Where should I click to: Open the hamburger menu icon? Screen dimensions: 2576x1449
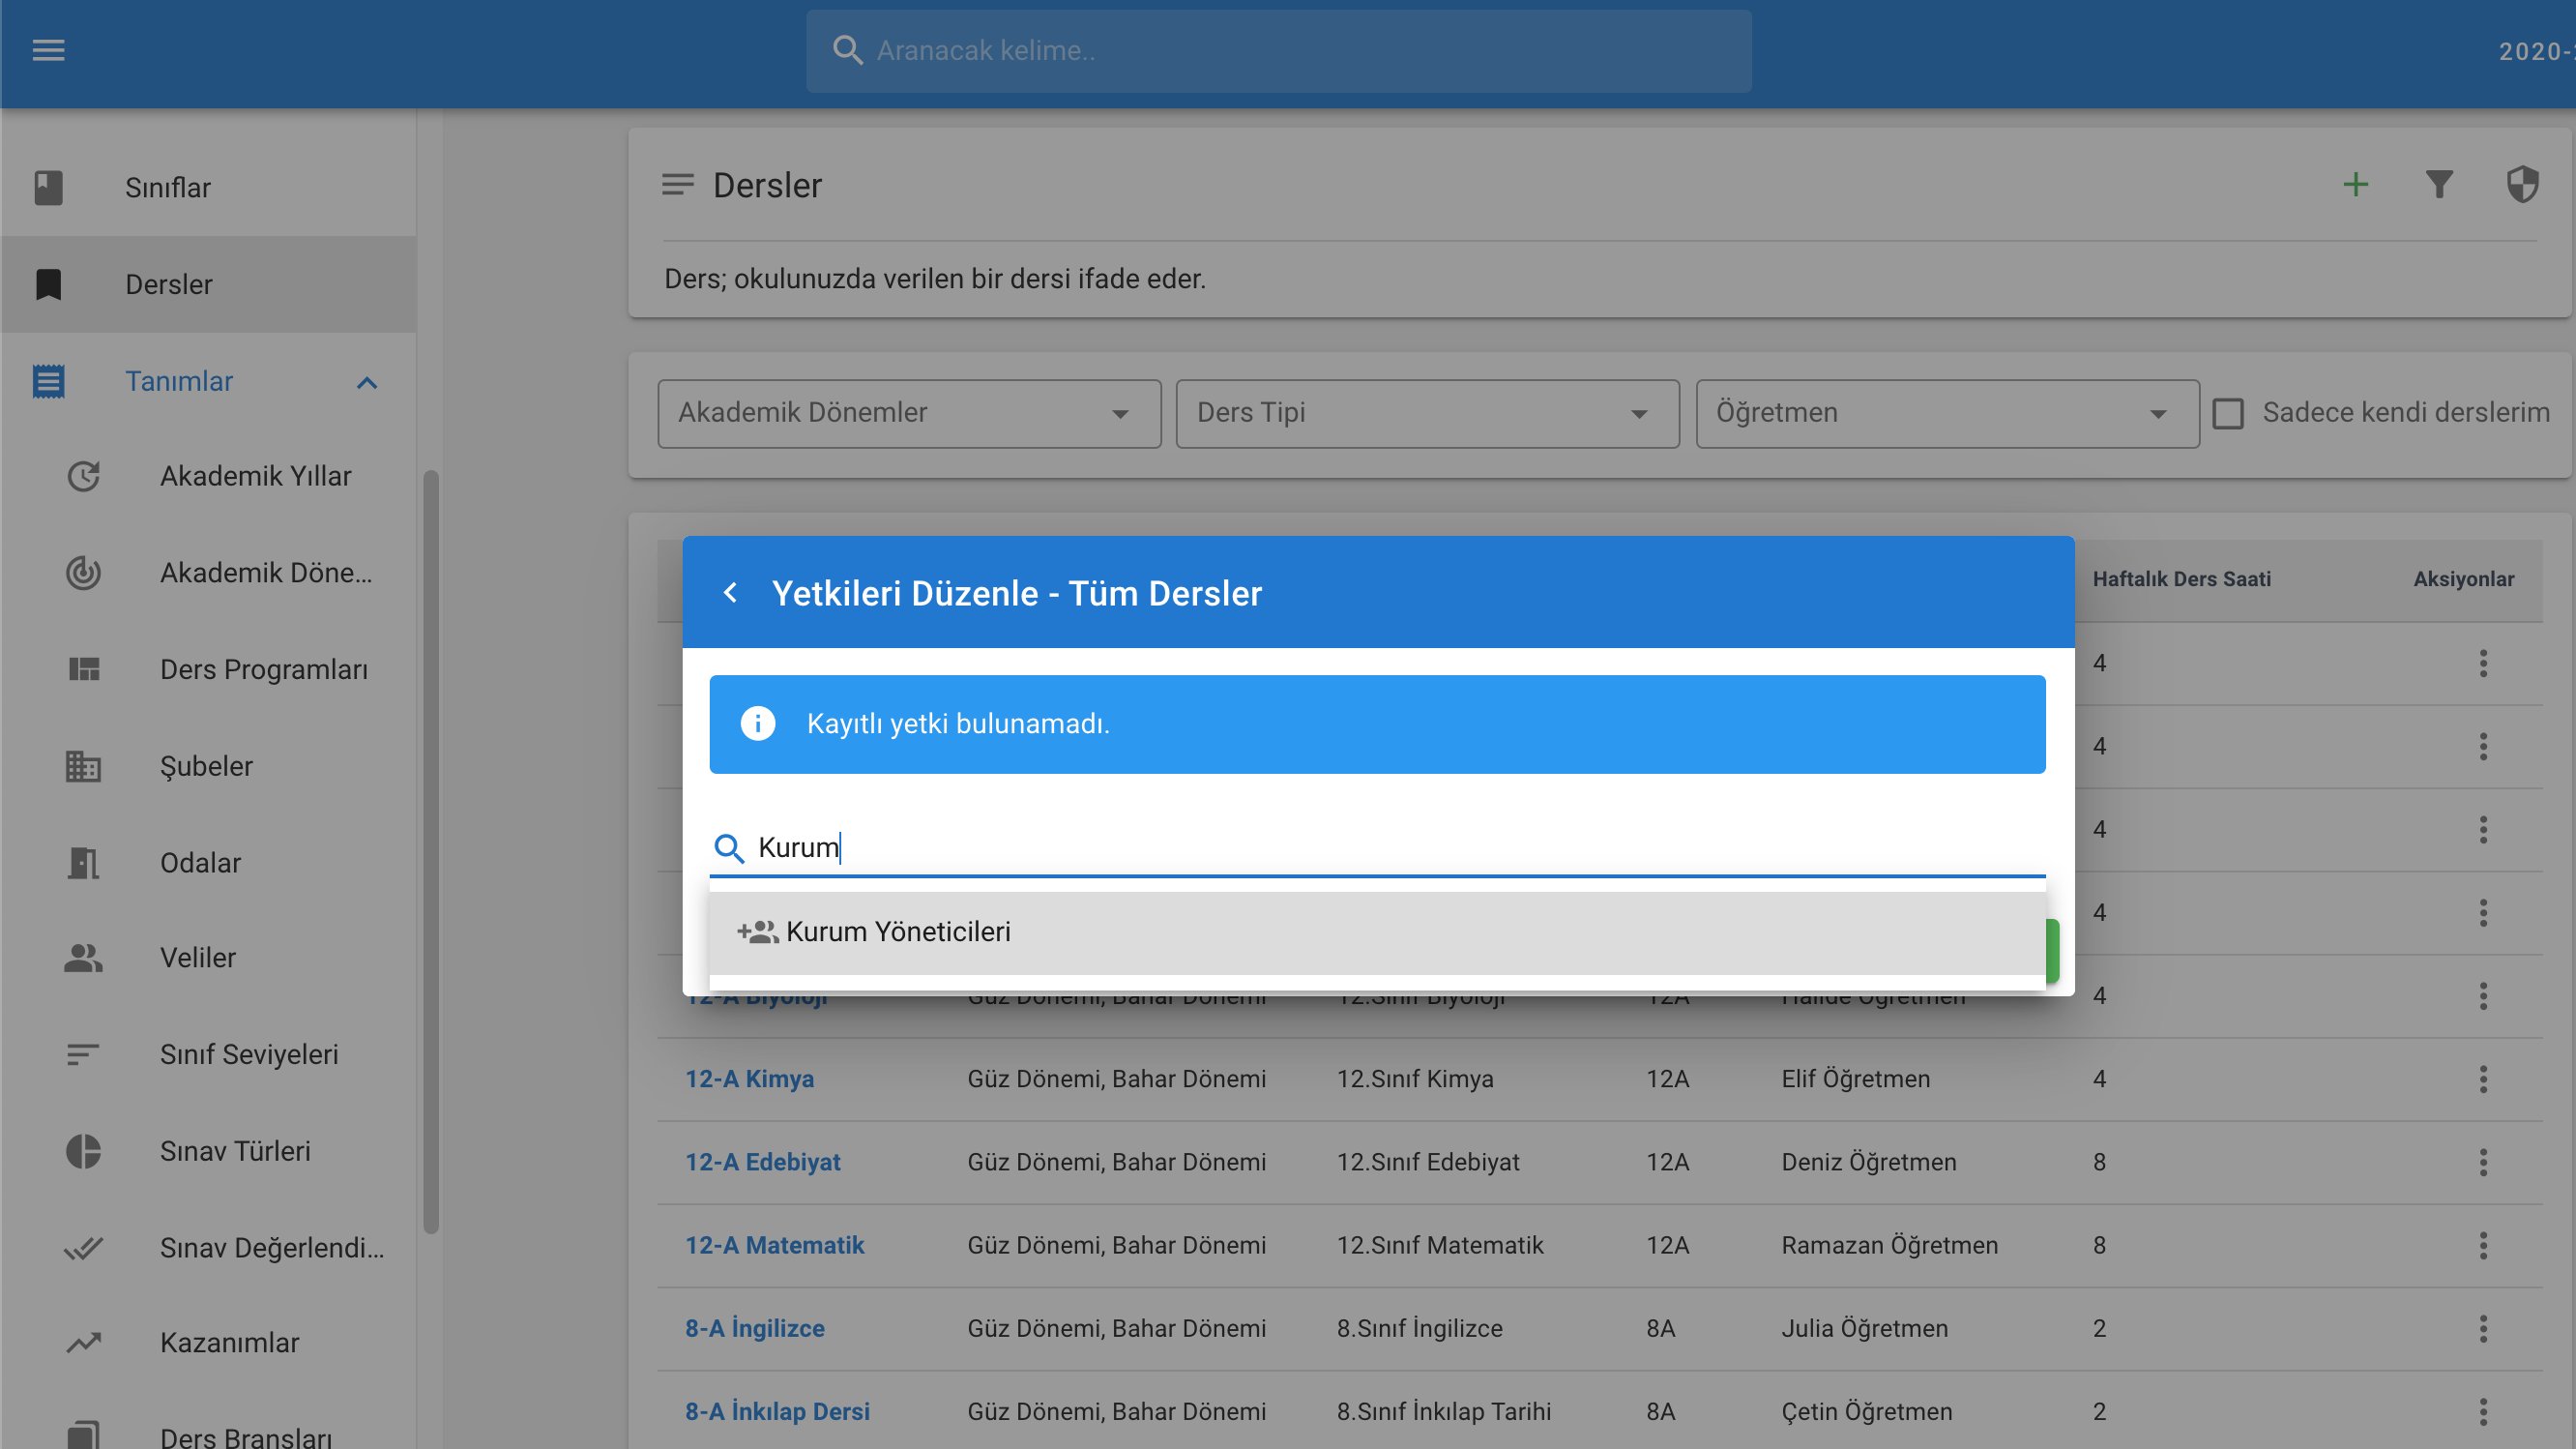pos(48,50)
